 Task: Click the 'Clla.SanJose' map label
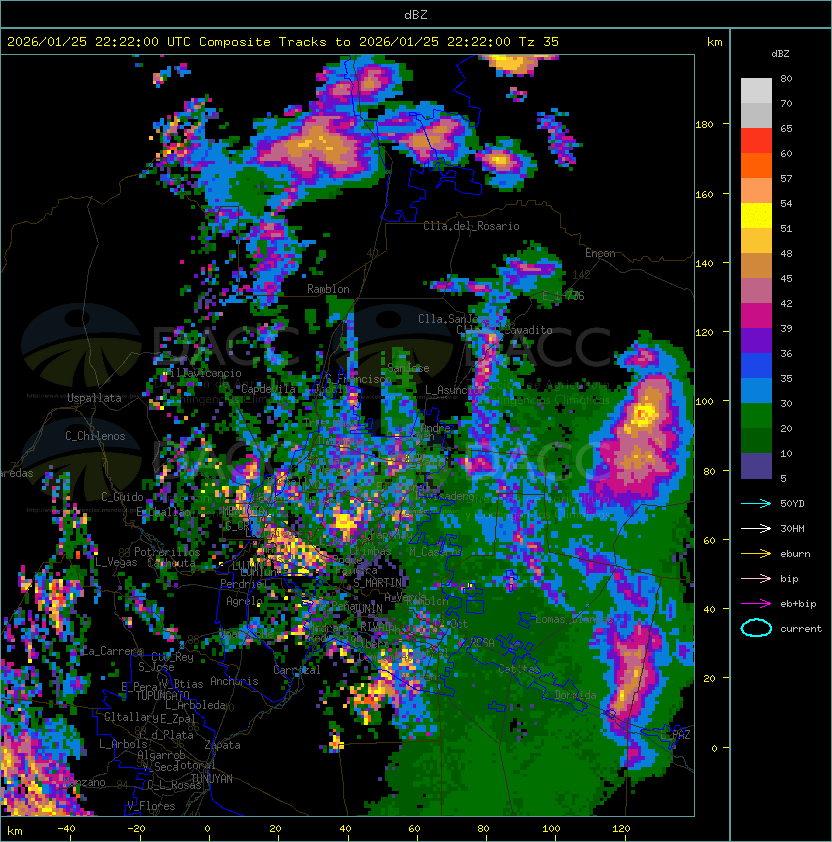click(454, 319)
